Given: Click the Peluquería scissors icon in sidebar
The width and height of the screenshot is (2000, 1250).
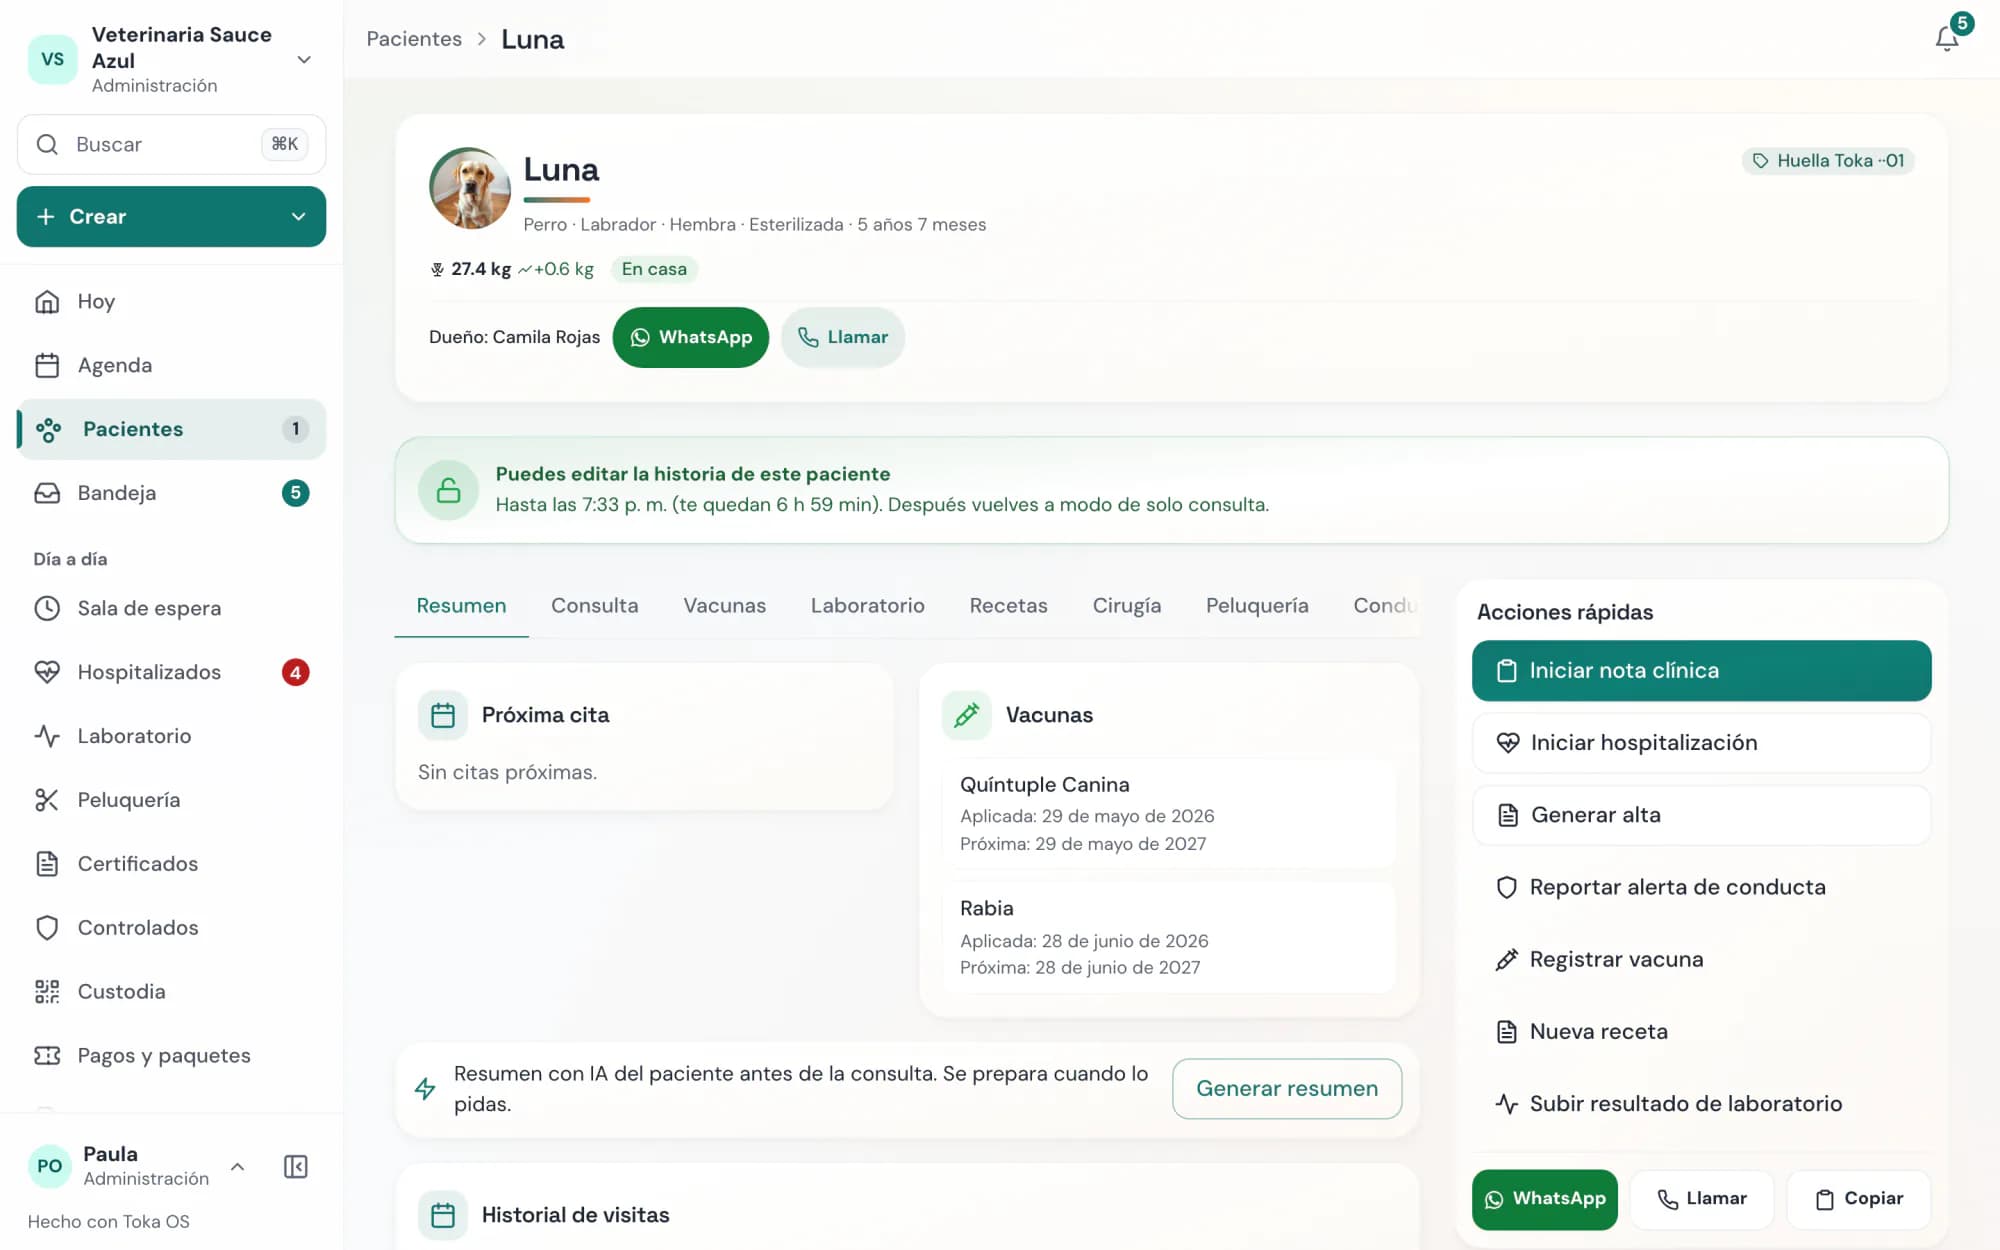Looking at the screenshot, I should point(47,800).
